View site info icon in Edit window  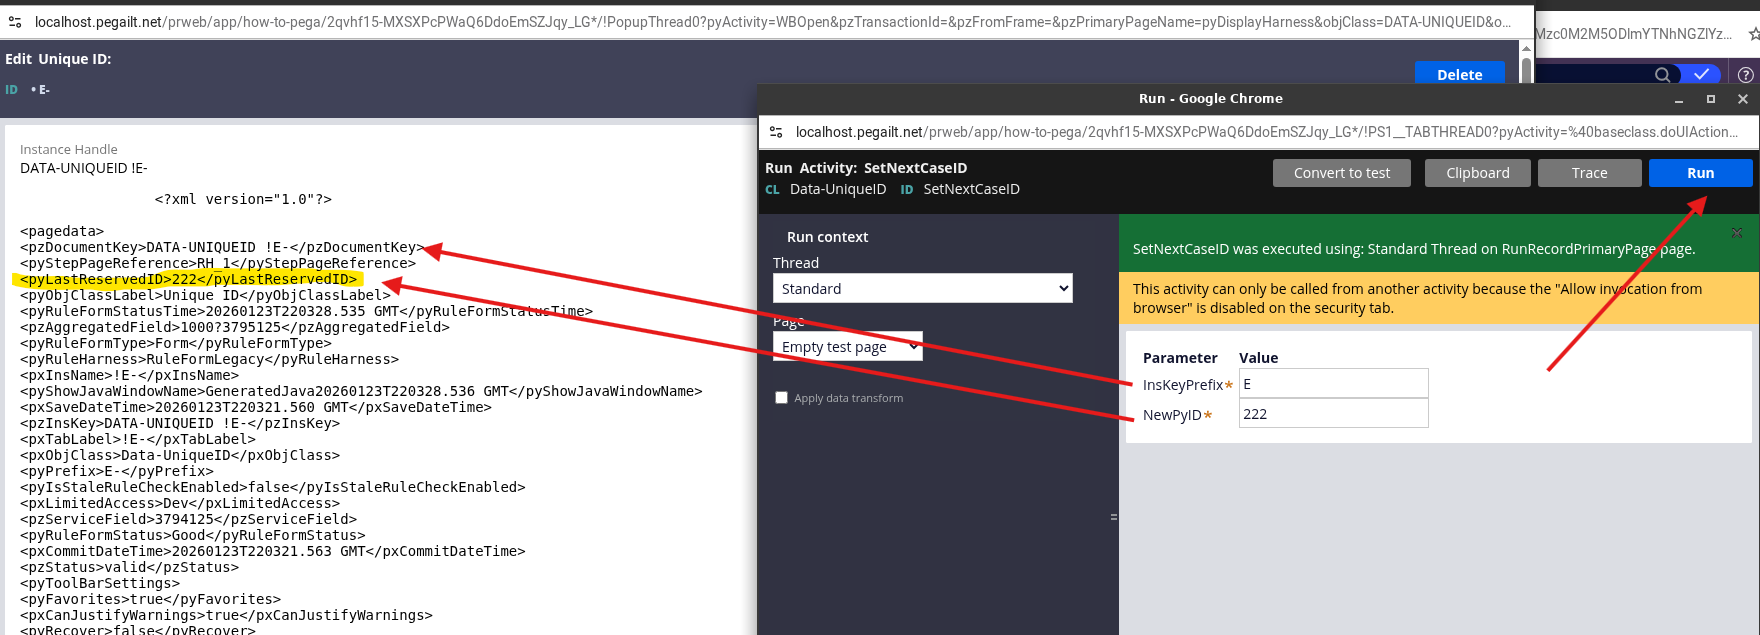pos(15,22)
